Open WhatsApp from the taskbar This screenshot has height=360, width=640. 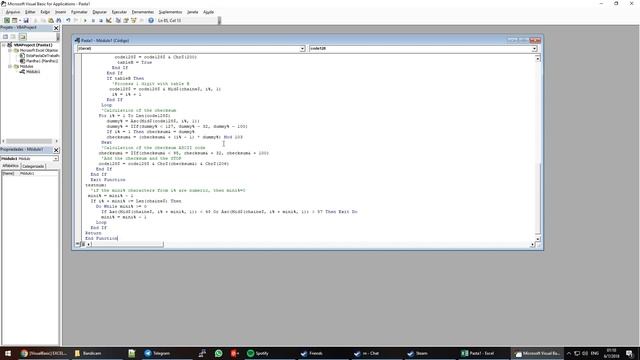[x=218, y=353]
